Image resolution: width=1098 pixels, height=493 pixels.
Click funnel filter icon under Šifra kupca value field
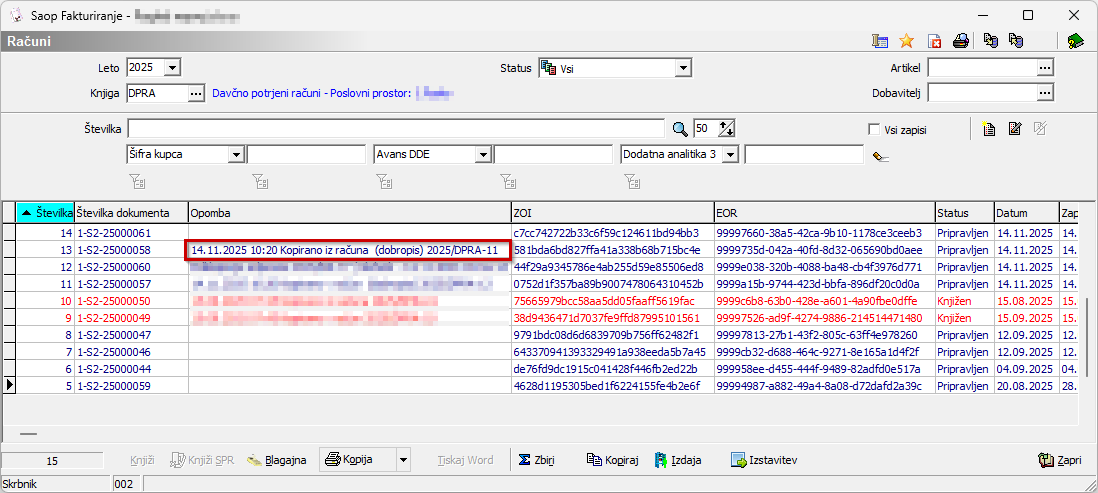[260, 182]
